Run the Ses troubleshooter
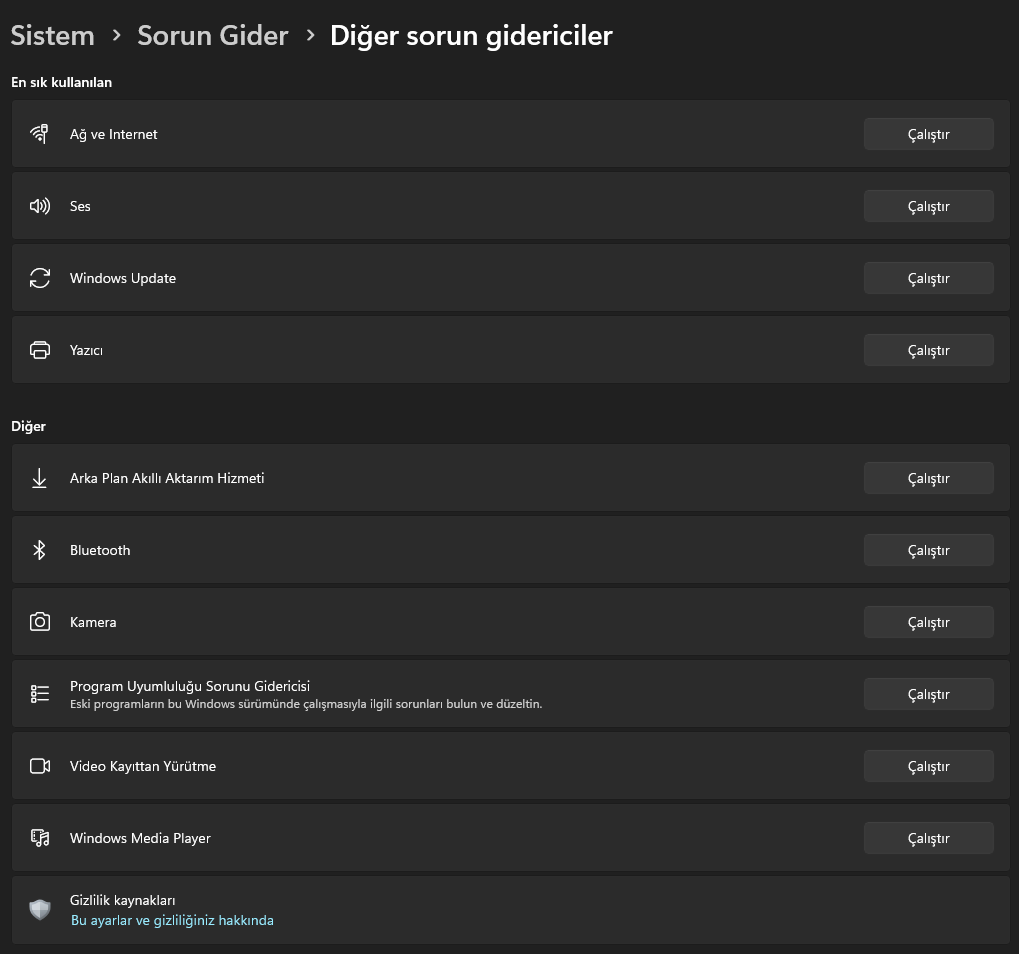Viewport: 1019px width, 954px height. [x=928, y=205]
